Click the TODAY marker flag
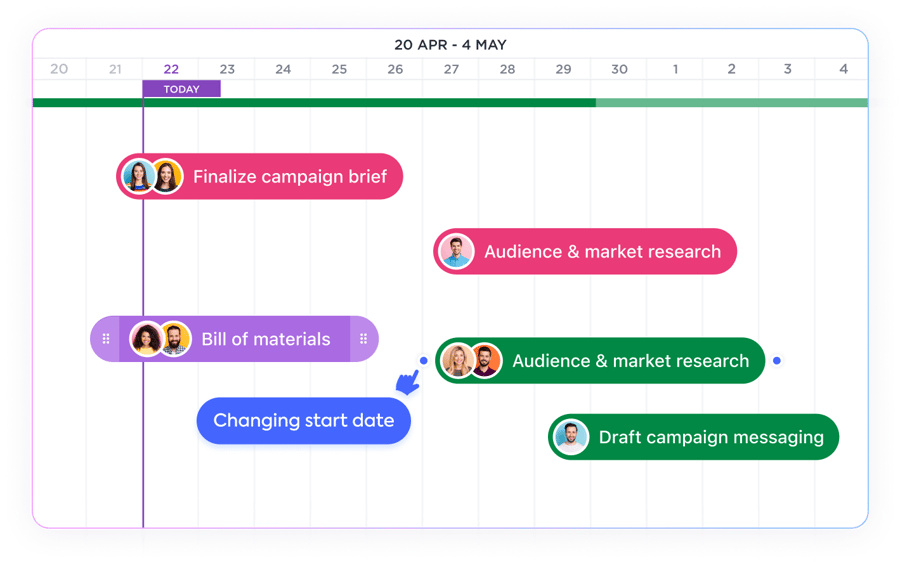900x563 pixels. tap(181, 89)
